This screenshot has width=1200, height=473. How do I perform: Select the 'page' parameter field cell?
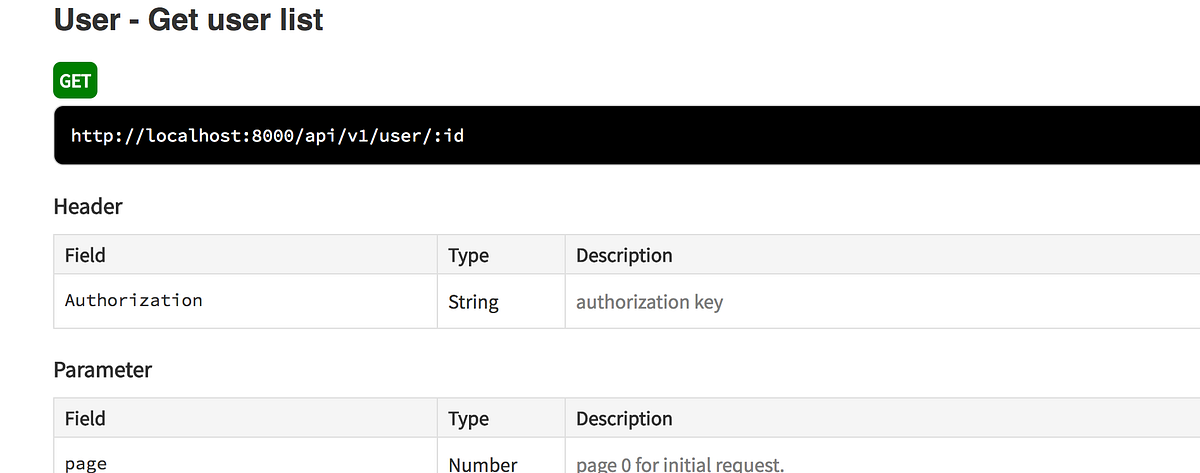tap(86, 463)
